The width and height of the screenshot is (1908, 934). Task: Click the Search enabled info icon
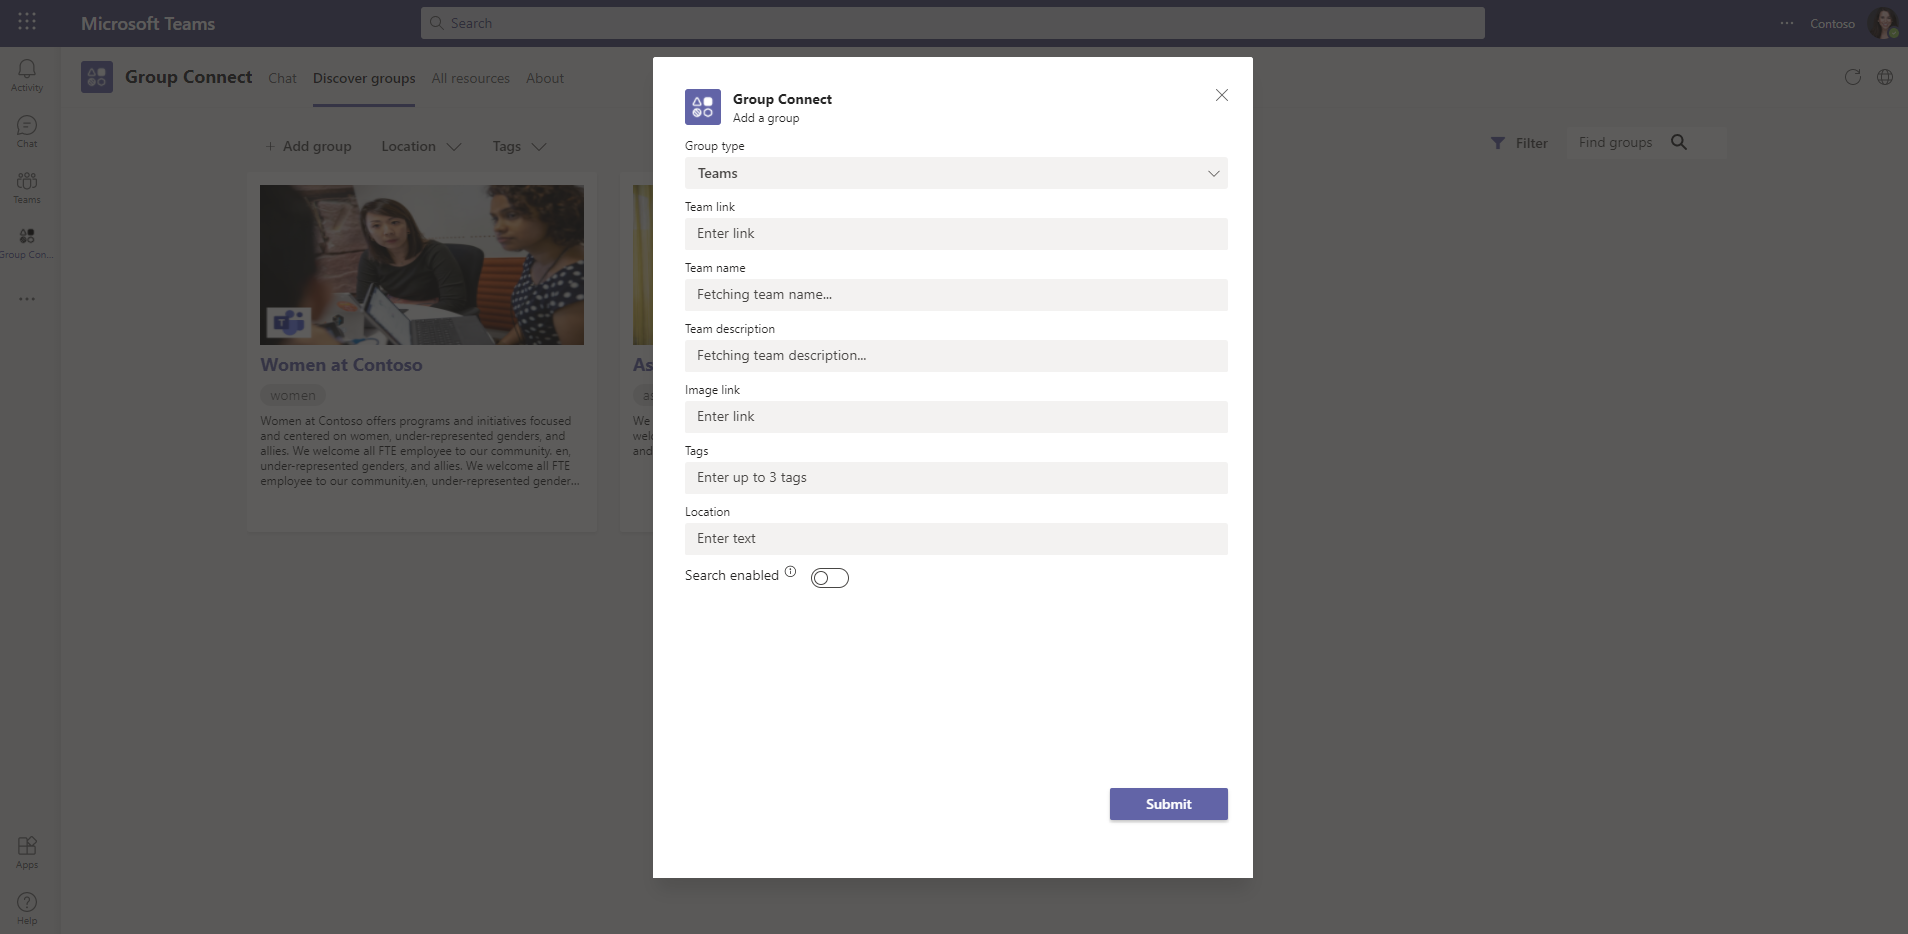790,572
